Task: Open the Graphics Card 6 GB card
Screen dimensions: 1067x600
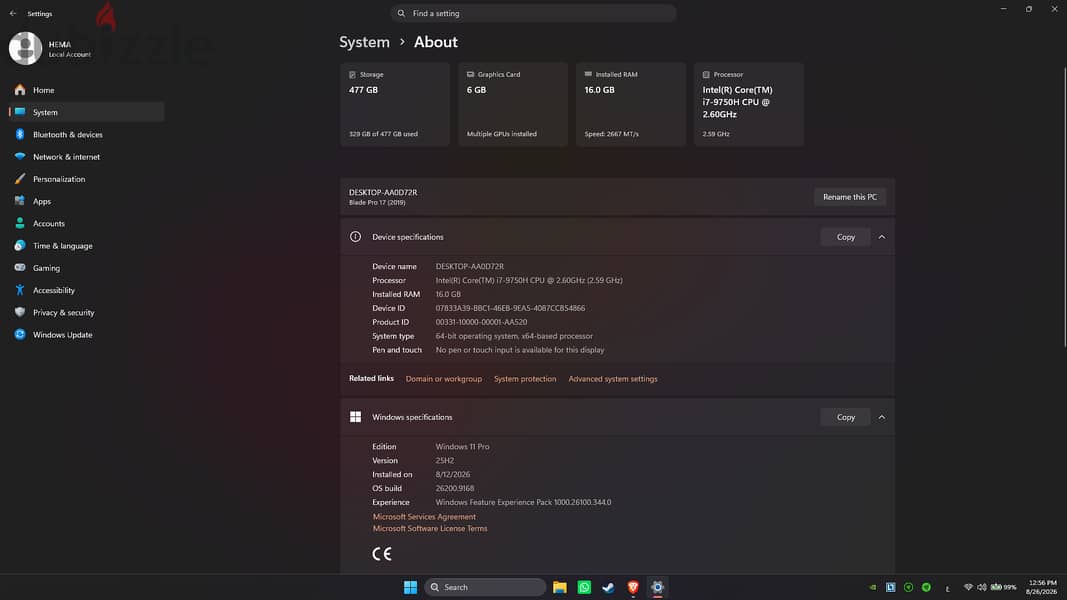Action: click(512, 104)
